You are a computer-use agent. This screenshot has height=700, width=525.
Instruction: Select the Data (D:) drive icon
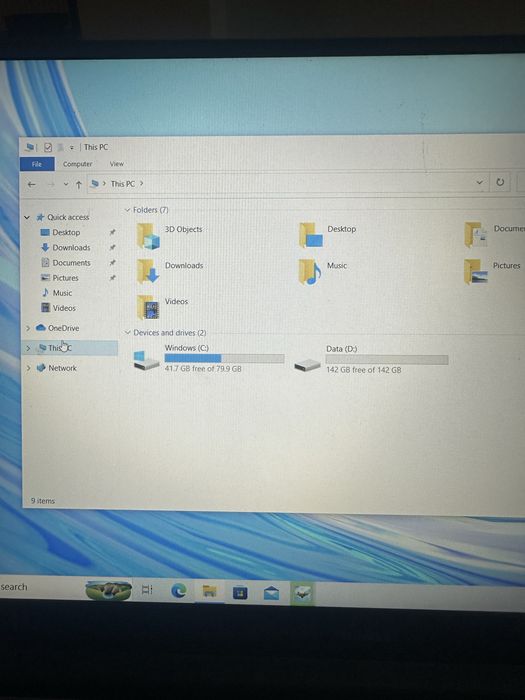click(307, 366)
